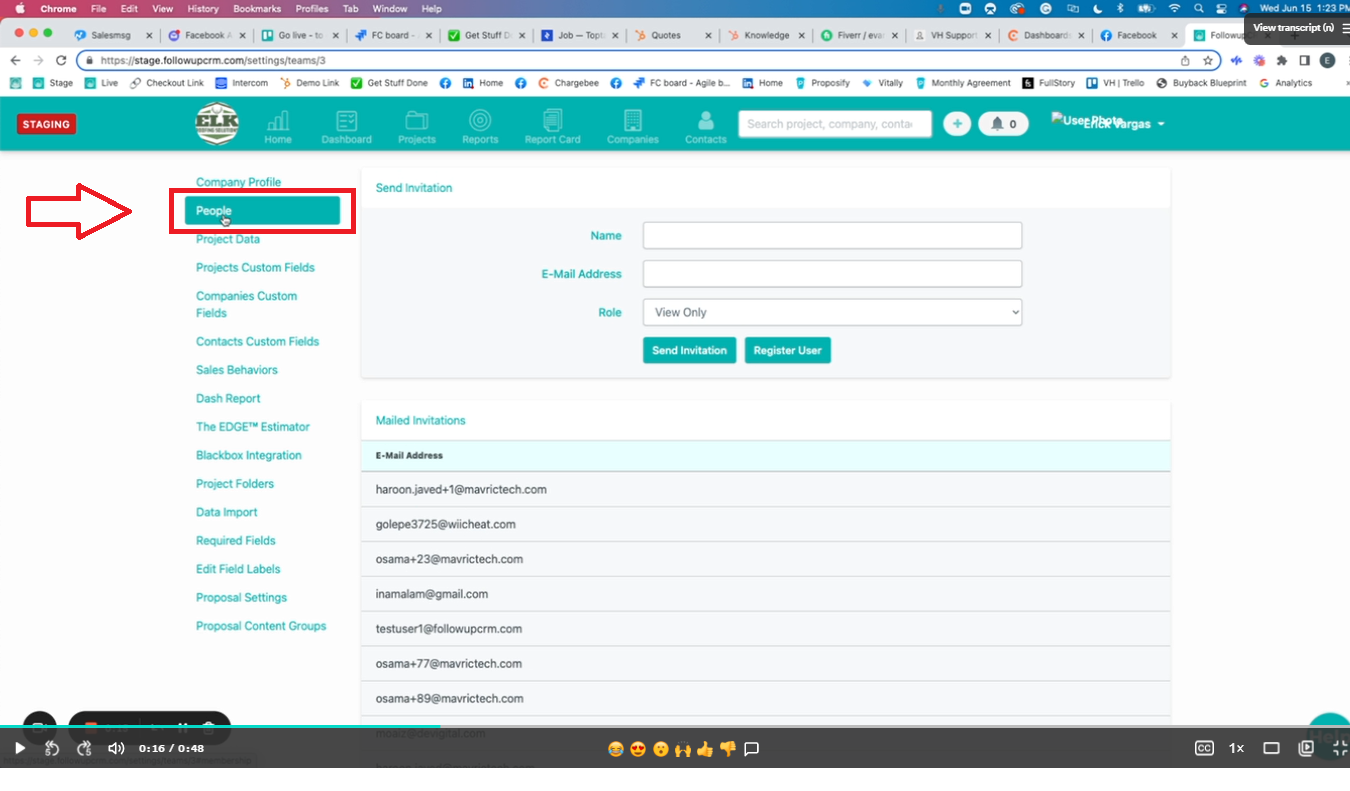Open the notifications bell showing 0
Image resolution: width=1350 pixels, height=791 pixels.
pyautogui.click(x=1003, y=124)
